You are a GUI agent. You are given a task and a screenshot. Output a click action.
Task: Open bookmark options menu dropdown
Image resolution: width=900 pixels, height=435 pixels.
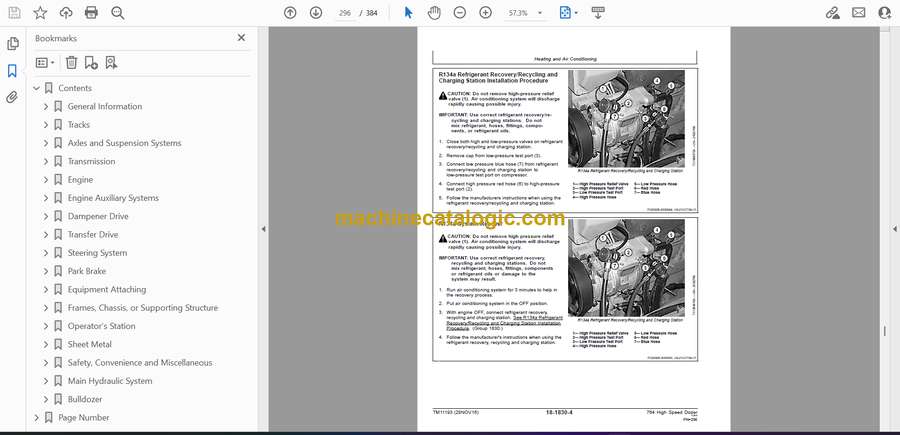click(45, 63)
